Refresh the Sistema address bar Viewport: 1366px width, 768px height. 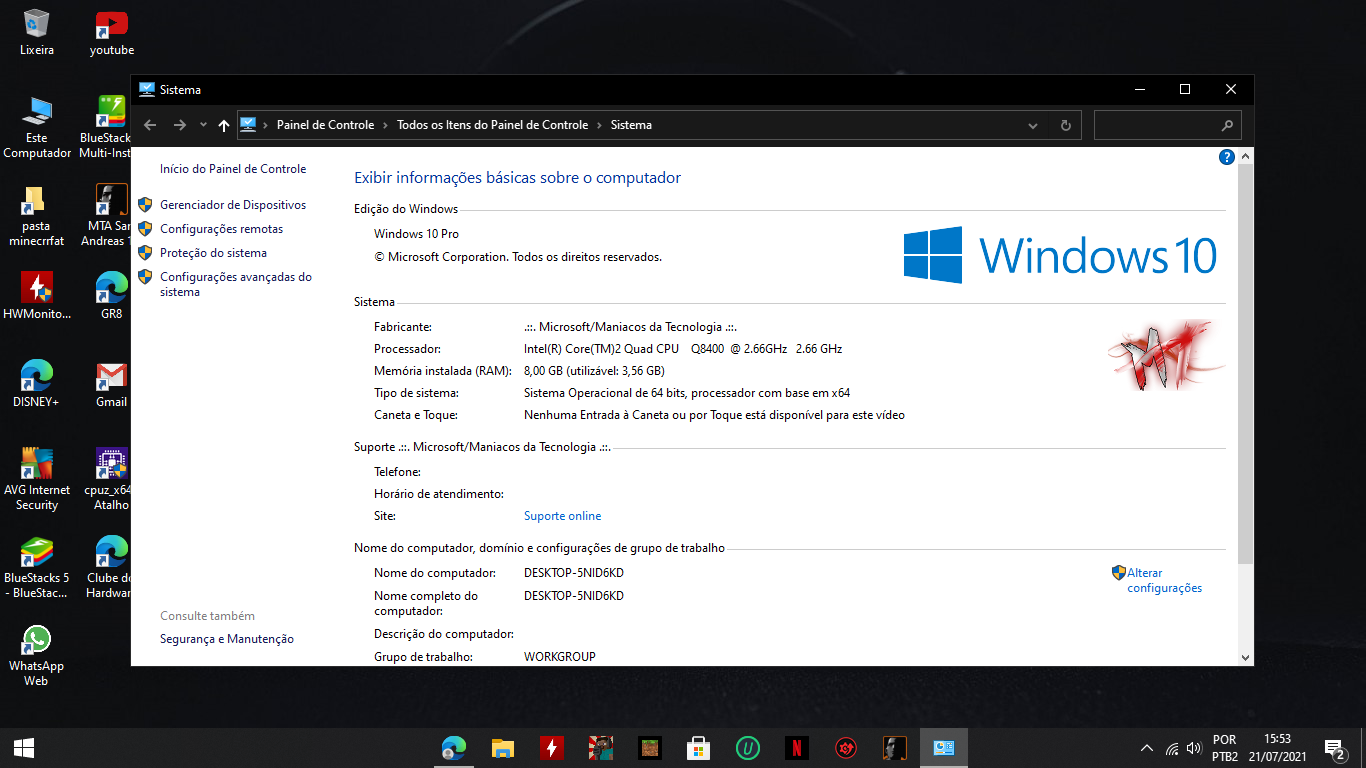coord(1065,125)
